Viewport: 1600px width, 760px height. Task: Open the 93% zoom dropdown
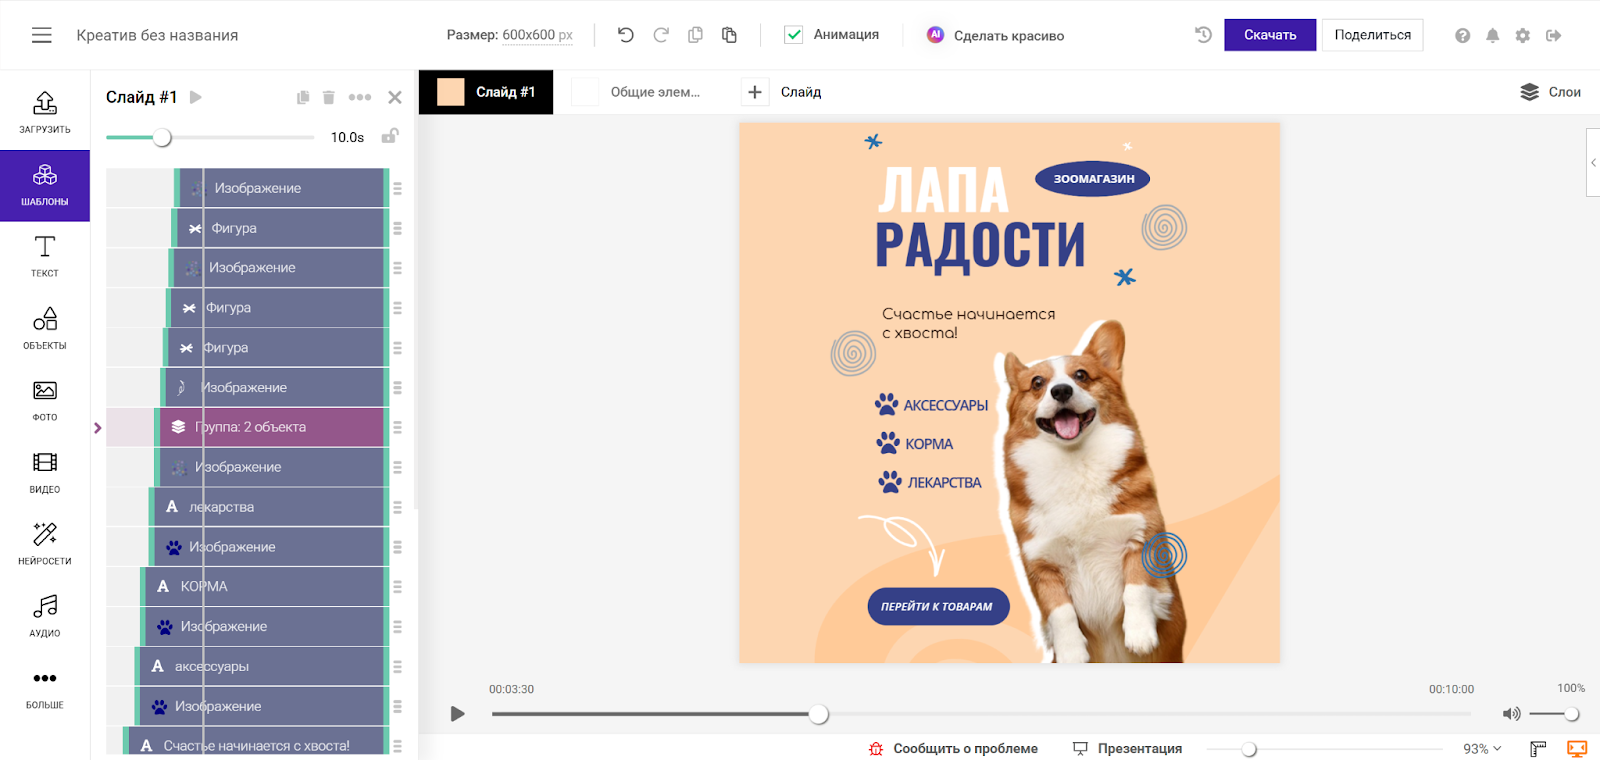click(x=1482, y=749)
